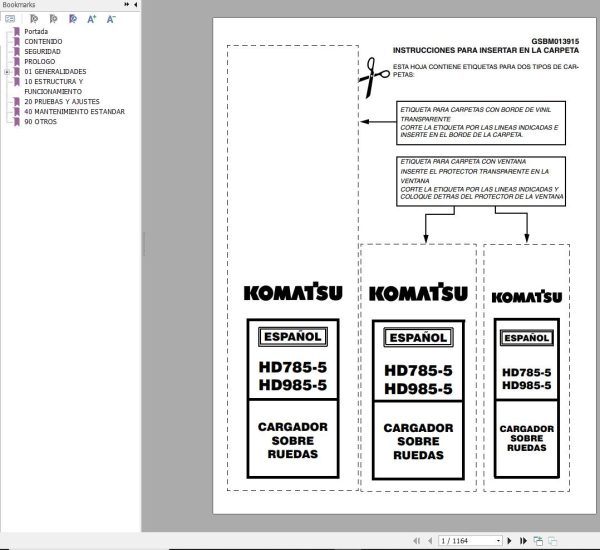The width and height of the screenshot is (600, 550).
Task: Open 10 ESTRUCTURA Y FUNCIONAMIENTO bookmark
Action: (x=53, y=86)
